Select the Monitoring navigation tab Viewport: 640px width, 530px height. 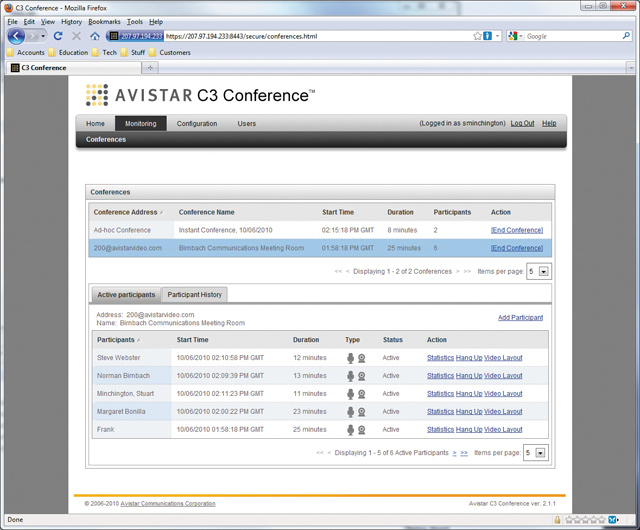point(140,124)
